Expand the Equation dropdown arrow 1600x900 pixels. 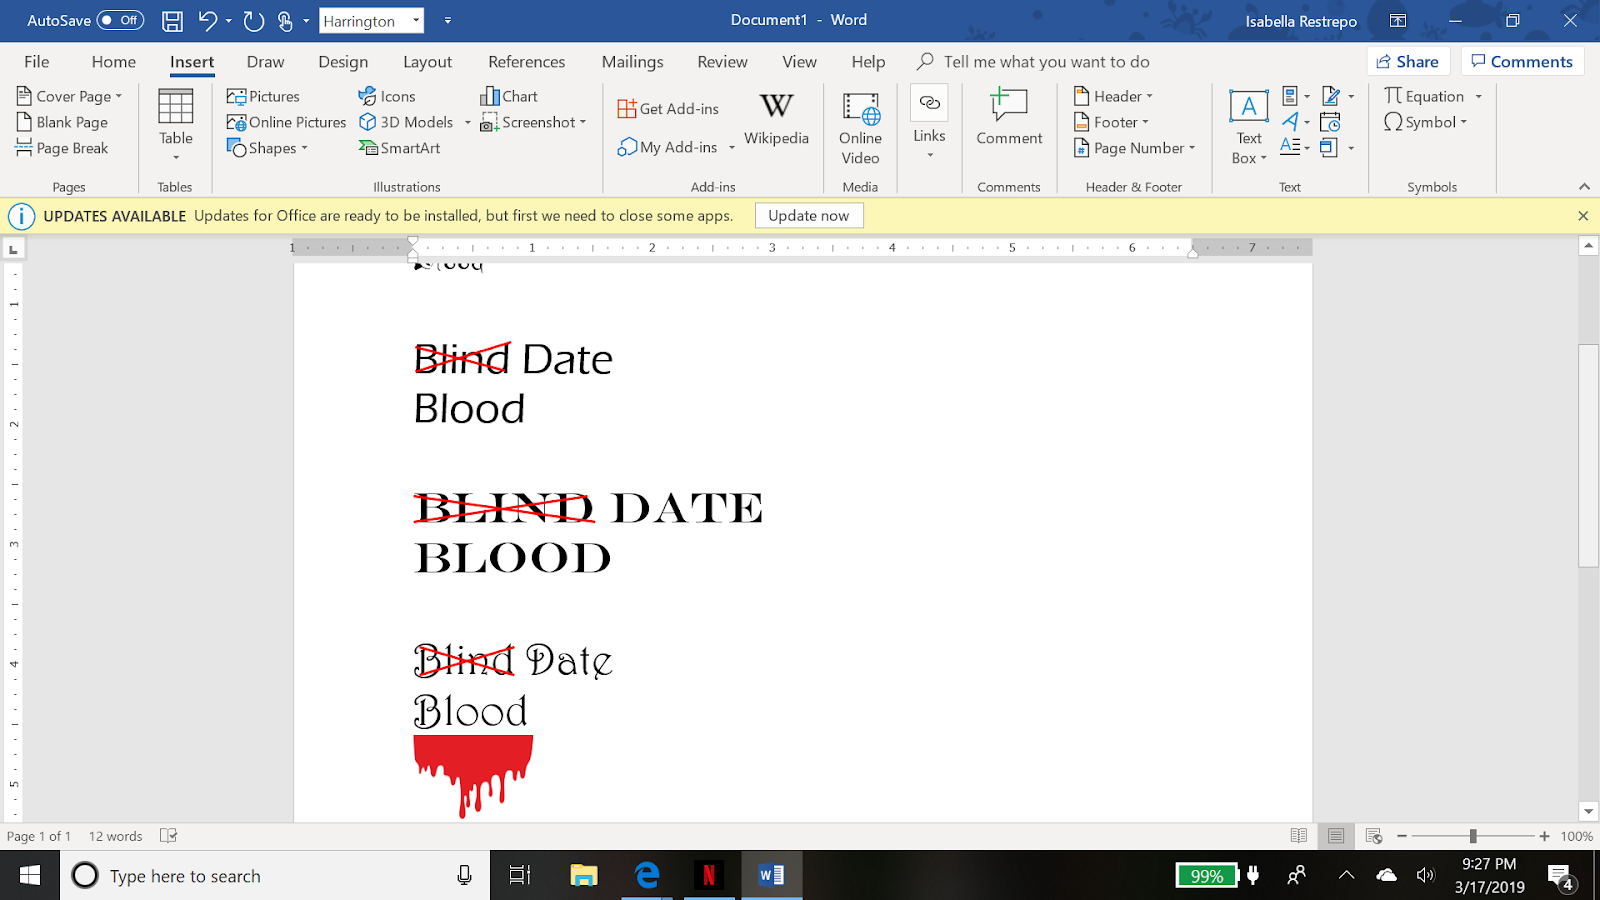(1478, 97)
